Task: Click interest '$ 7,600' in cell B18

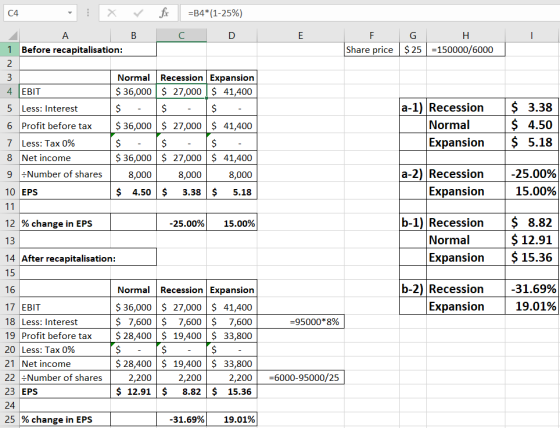Action: pyautogui.click(x=134, y=322)
